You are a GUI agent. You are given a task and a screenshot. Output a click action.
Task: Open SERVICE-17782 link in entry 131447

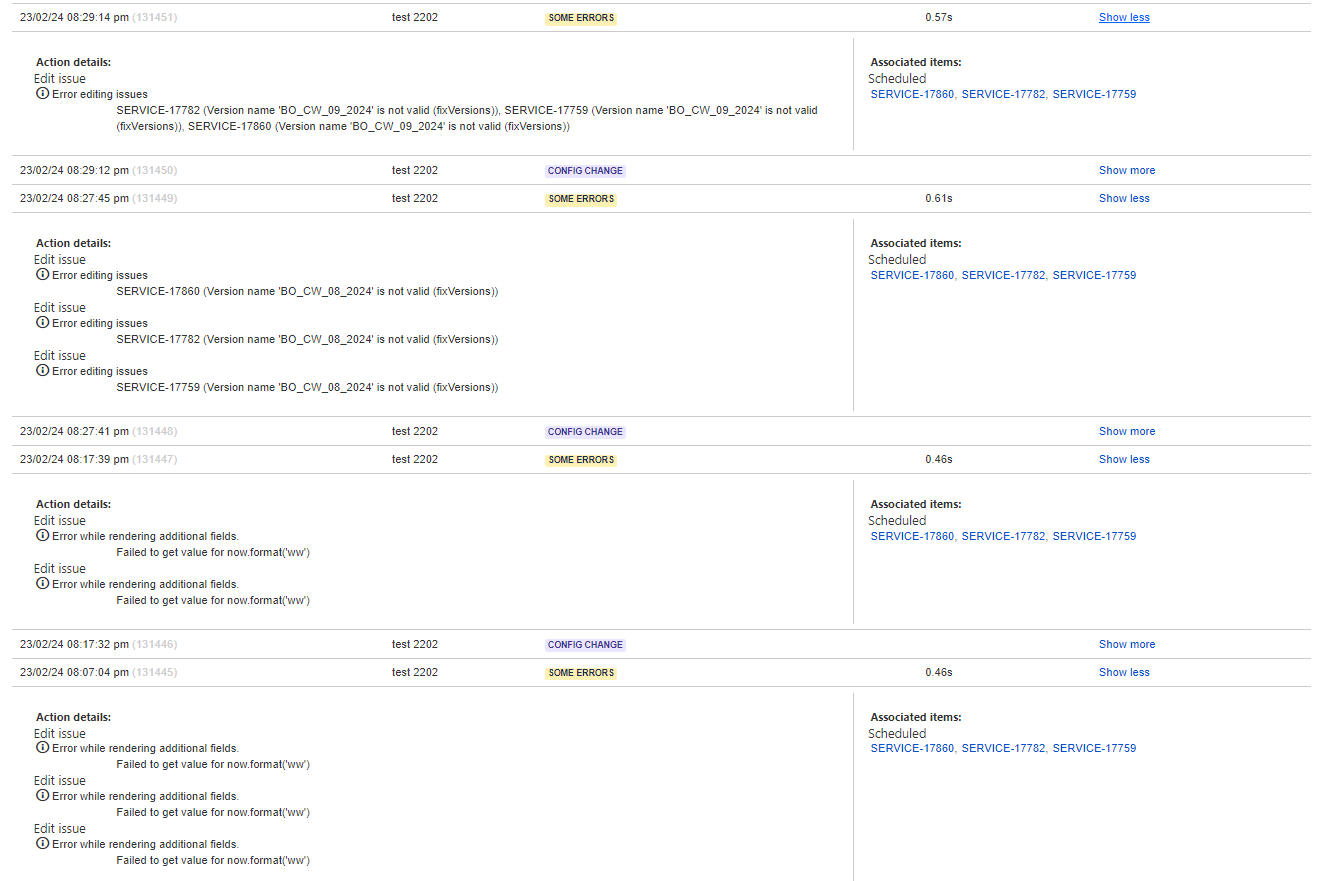[x=1003, y=537]
